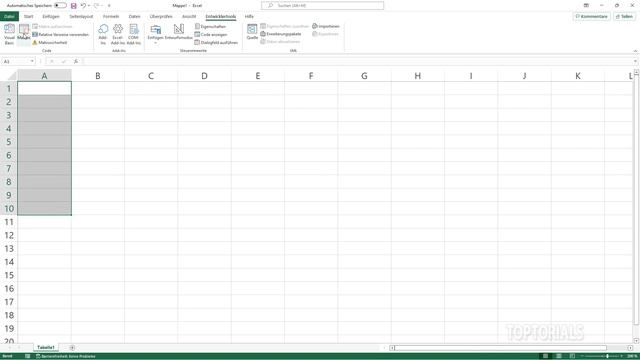Image resolution: width=640 pixels, height=360 pixels.
Task: Select column D header
Action: click(204, 76)
